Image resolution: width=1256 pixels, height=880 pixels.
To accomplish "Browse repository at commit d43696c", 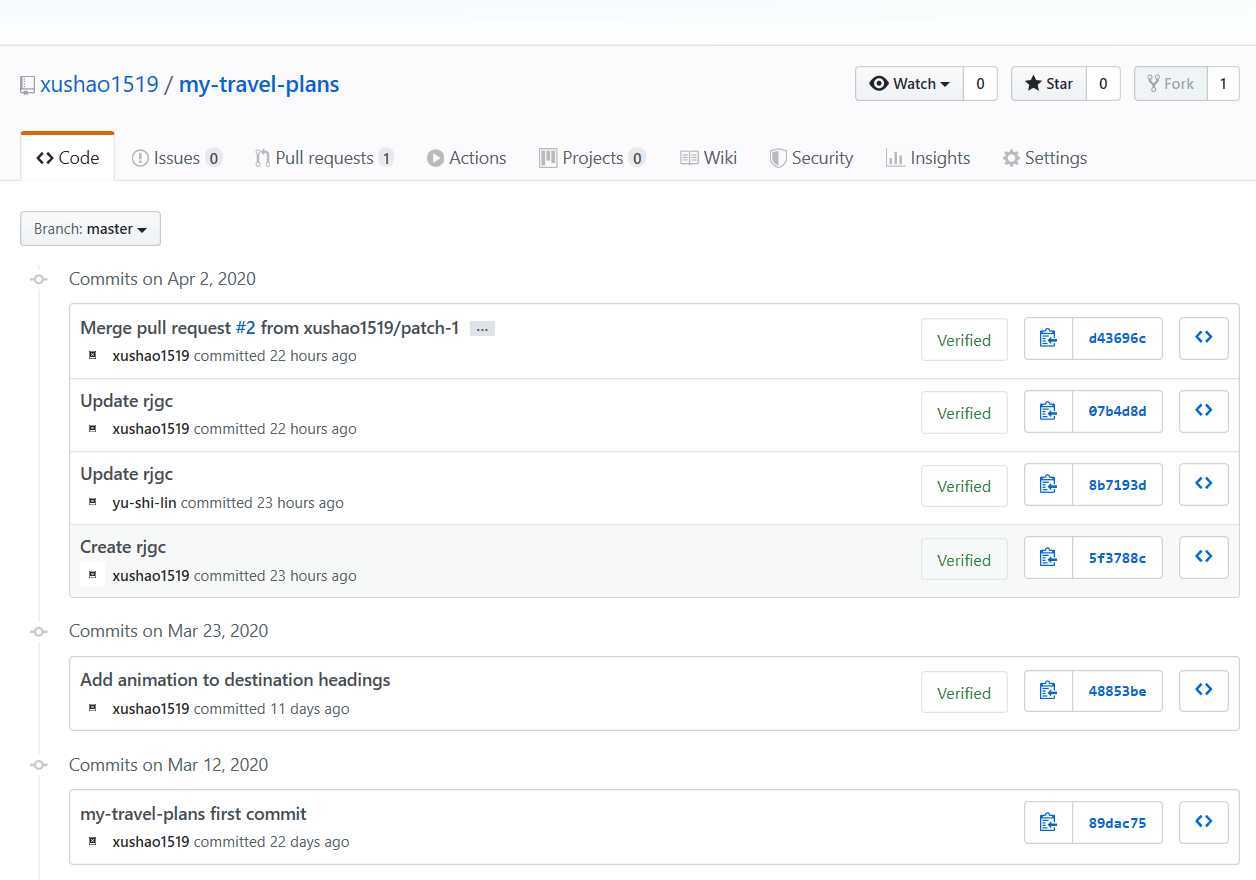I will (1204, 338).
